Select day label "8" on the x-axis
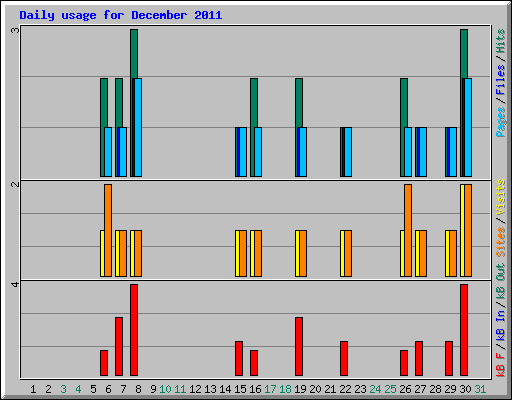The height and width of the screenshot is (400, 512). click(138, 389)
